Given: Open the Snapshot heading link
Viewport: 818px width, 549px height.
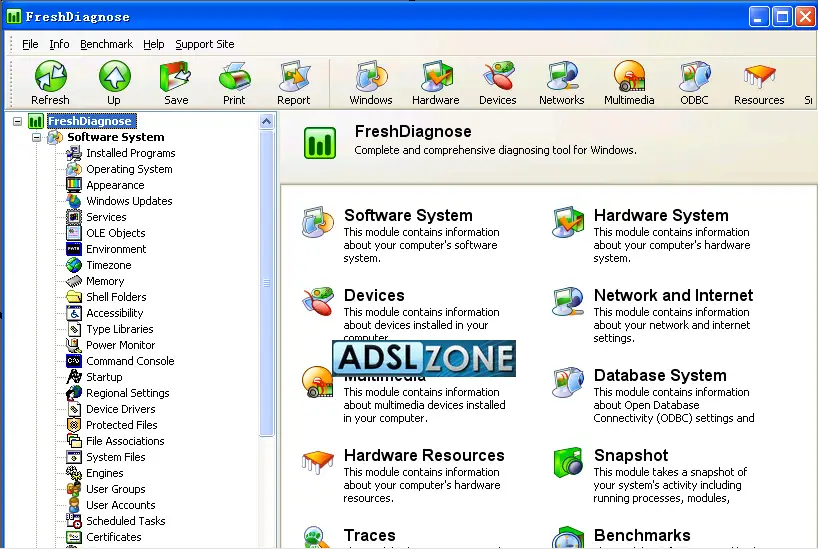Looking at the screenshot, I should point(631,455).
